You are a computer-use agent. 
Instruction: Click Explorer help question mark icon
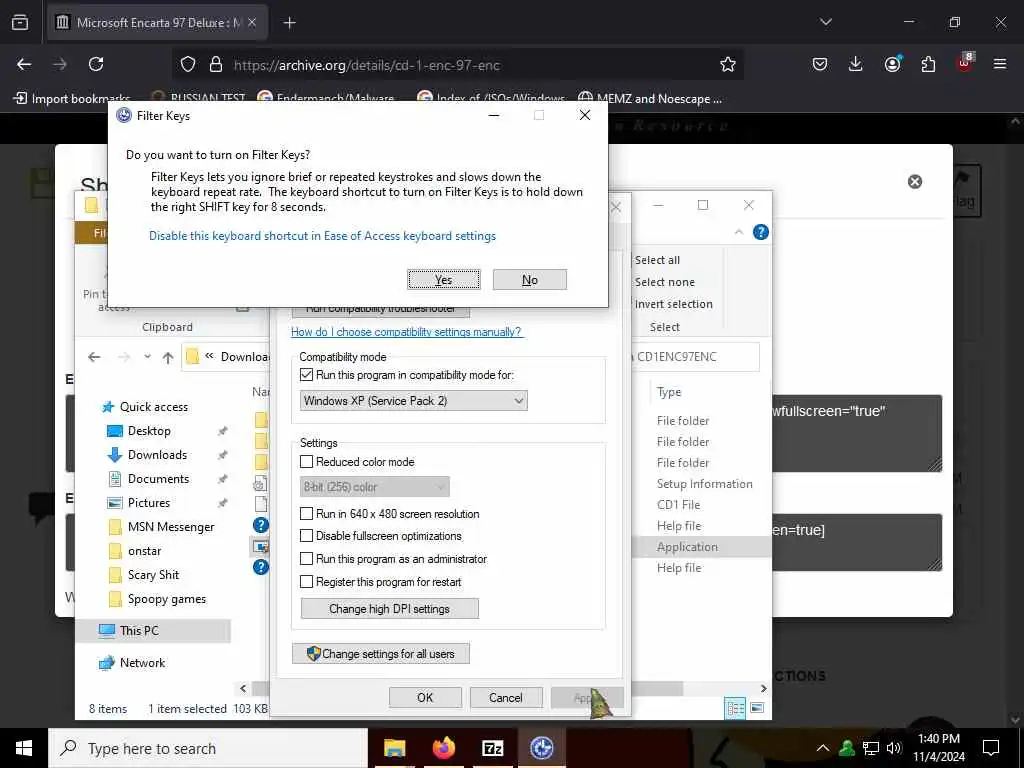coord(761,232)
